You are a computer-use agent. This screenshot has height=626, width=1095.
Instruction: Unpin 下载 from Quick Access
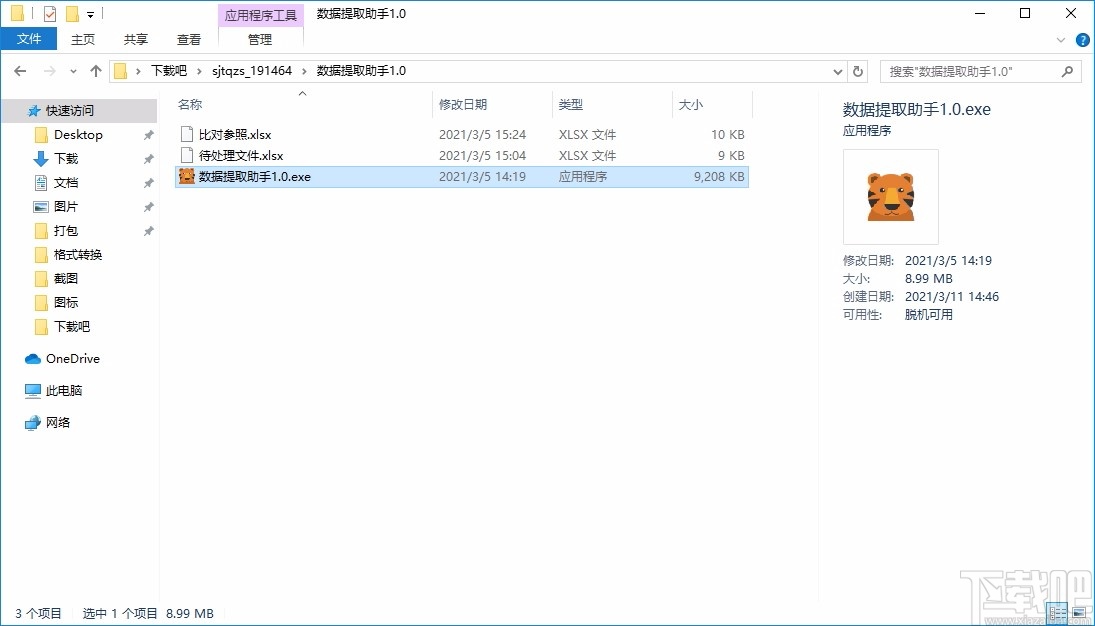click(148, 159)
